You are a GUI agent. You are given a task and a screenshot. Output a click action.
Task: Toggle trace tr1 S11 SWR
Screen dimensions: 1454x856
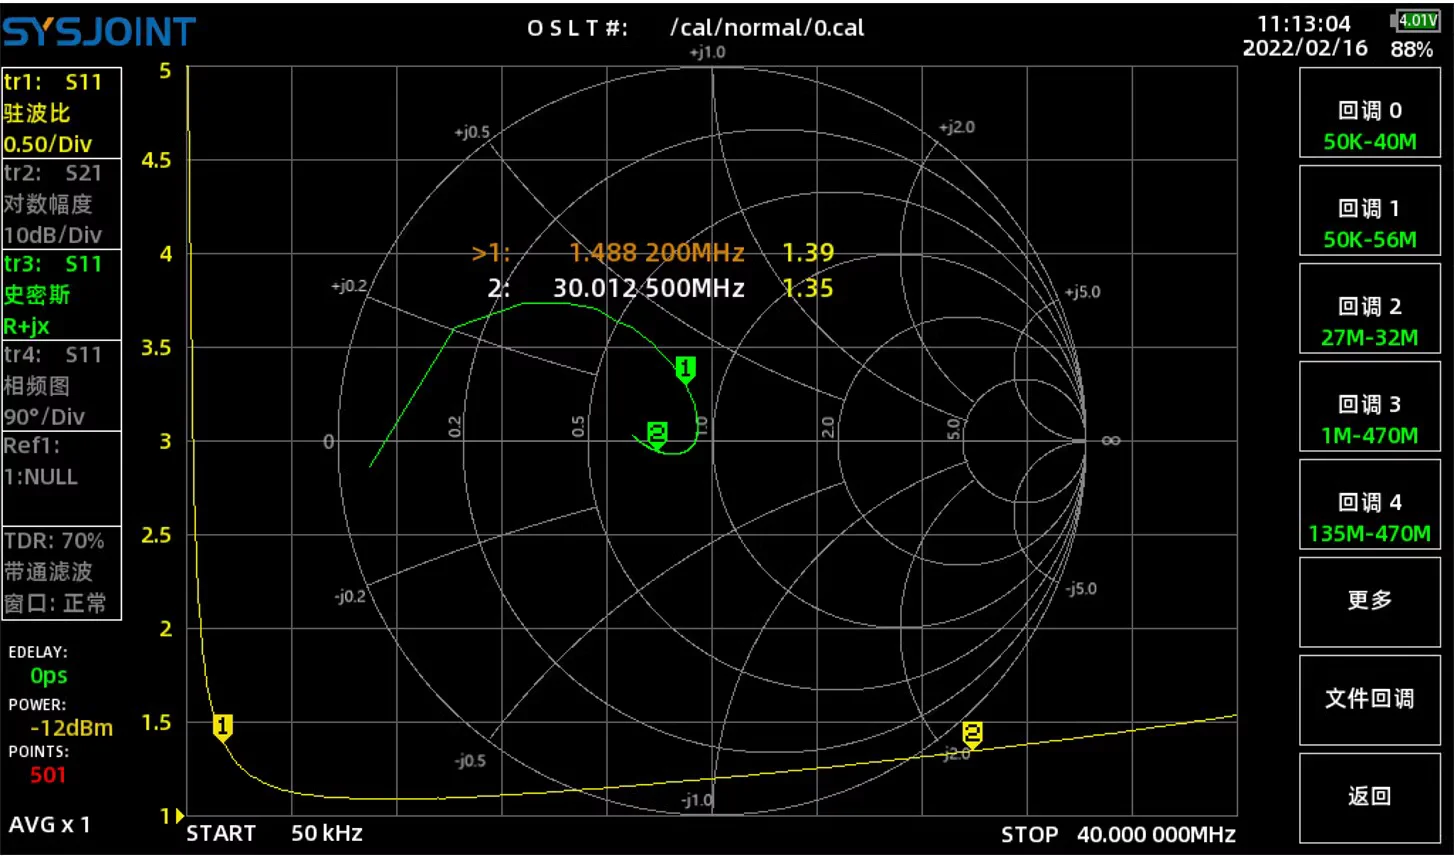(x=61, y=113)
